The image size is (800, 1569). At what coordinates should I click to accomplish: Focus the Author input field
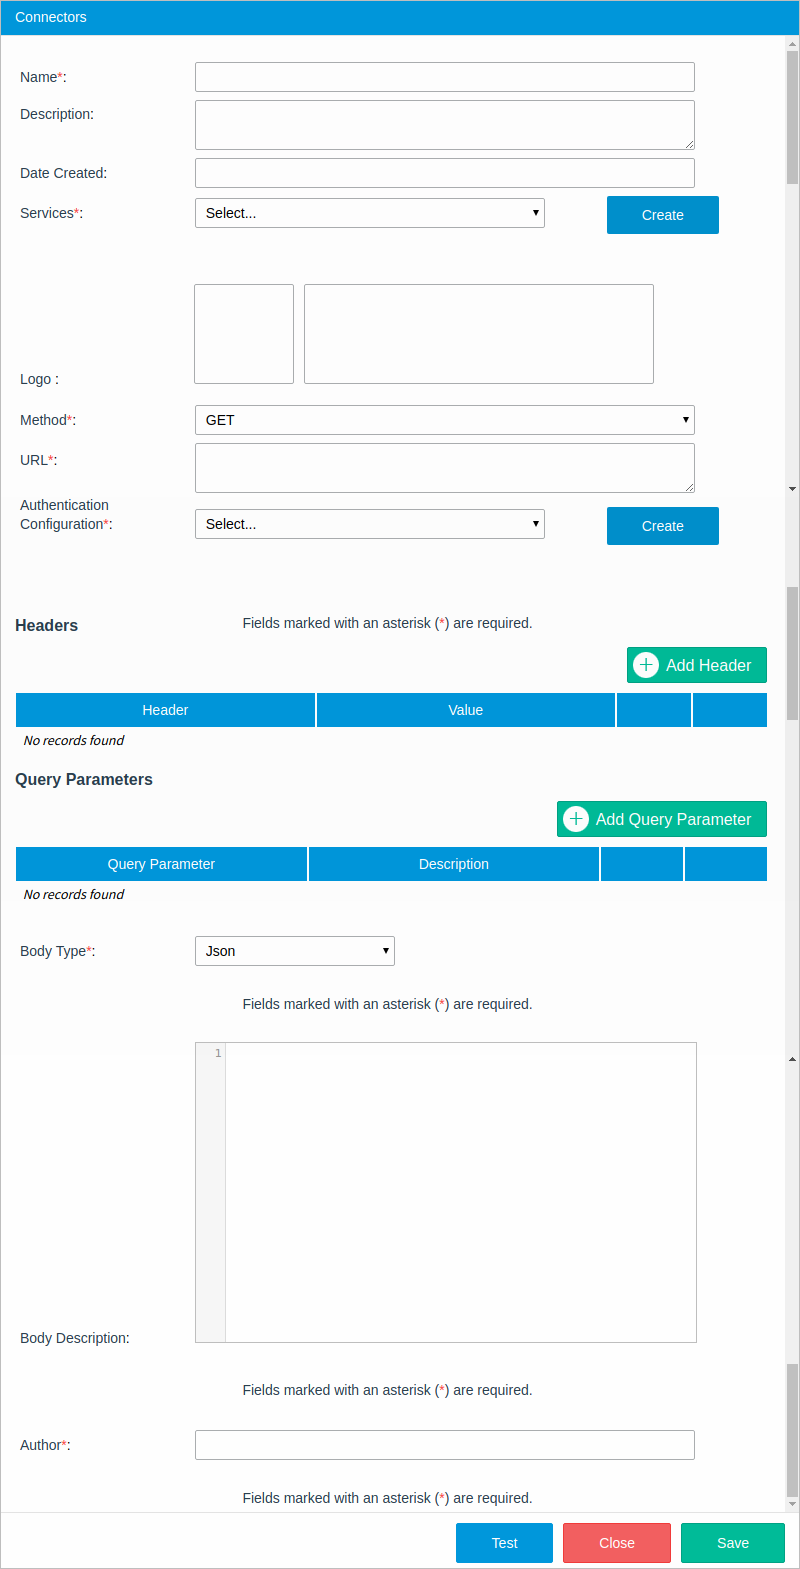coord(444,1445)
